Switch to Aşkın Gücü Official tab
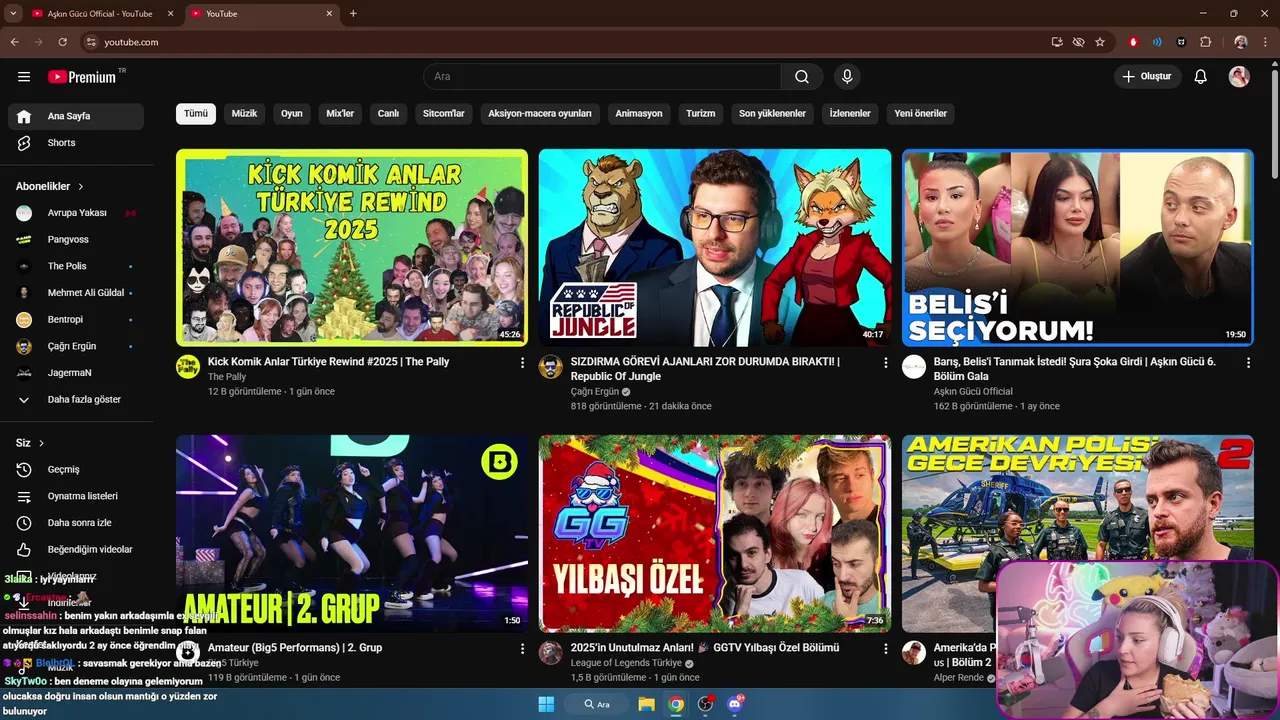Screen dimensions: 1280x720 [x=103, y=14]
